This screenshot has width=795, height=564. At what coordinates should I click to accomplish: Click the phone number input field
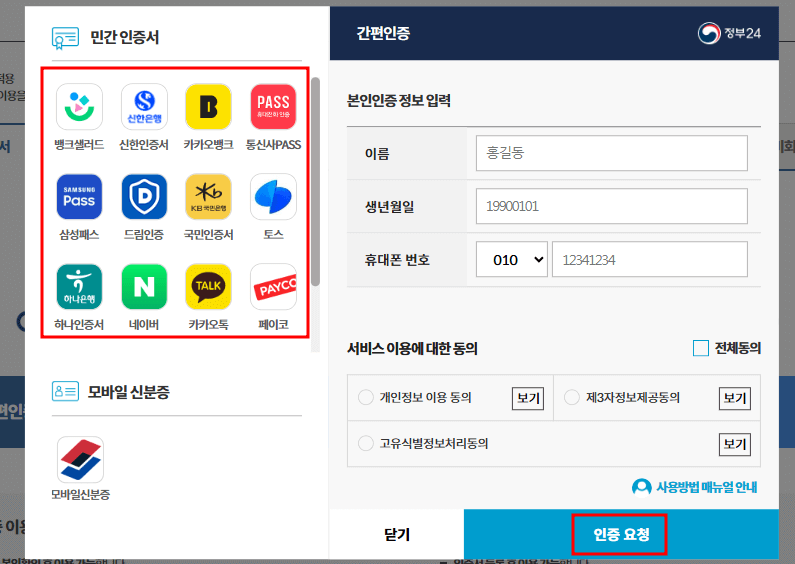[x=649, y=260]
